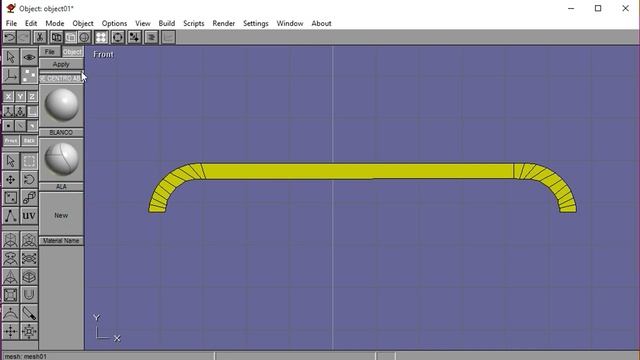Screen dimensions: 640x360
Task: Click the stacked-lines list toolbar icon
Action: click(x=151, y=38)
